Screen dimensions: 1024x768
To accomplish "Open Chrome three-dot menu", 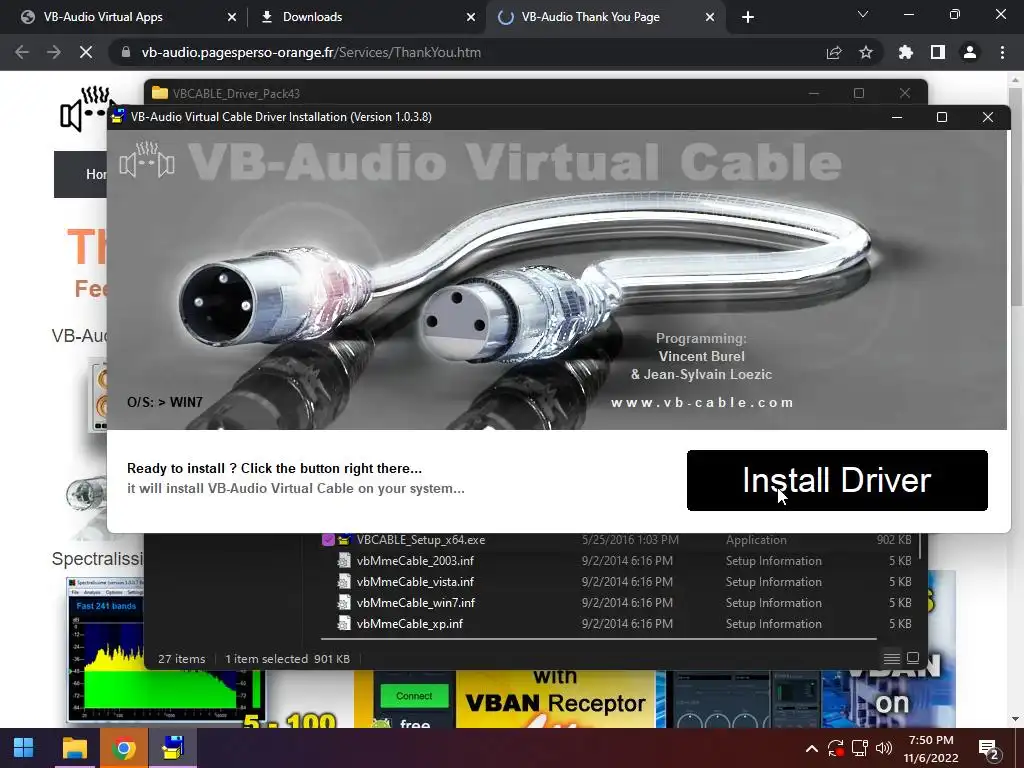I will [1002, 52].
